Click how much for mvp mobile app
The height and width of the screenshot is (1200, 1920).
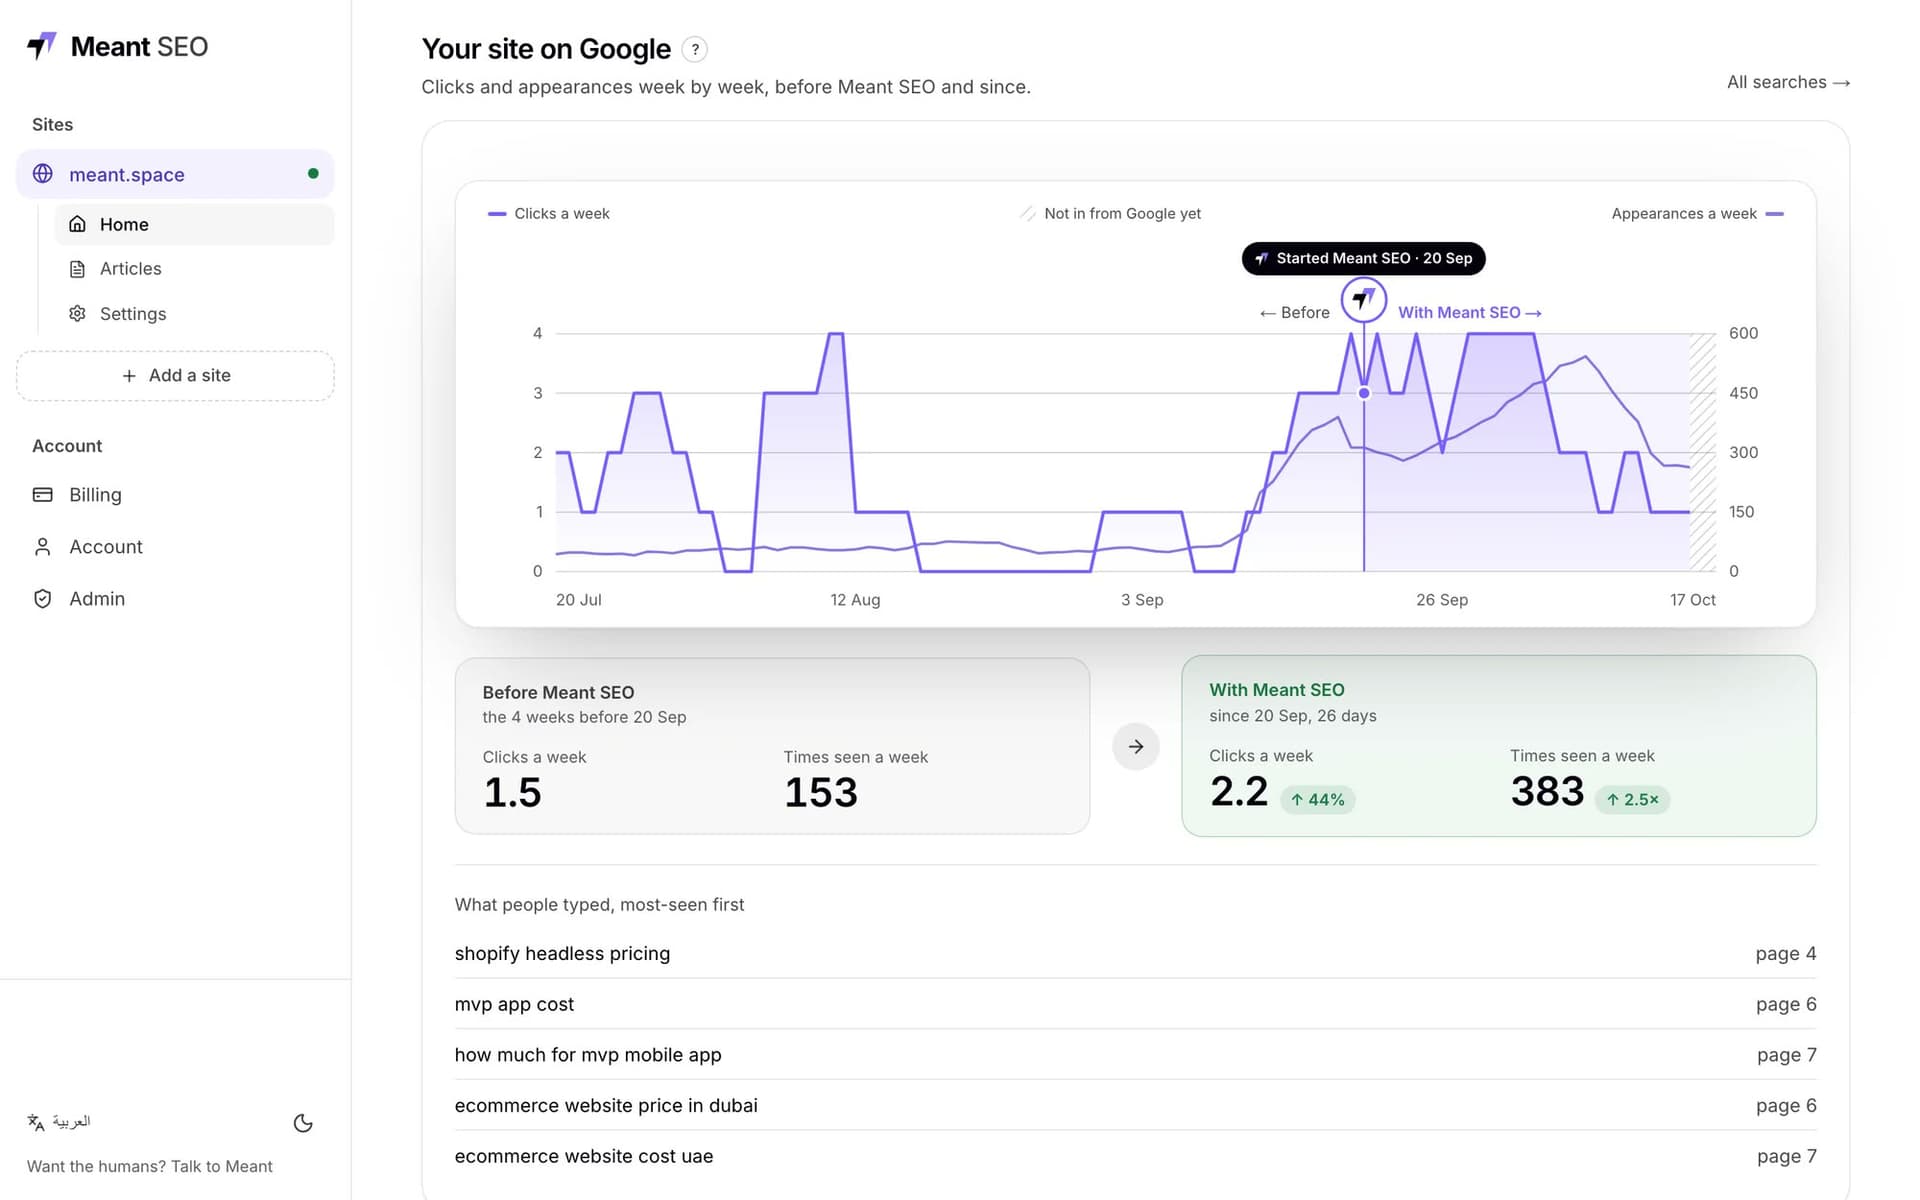click(x=1135, y=1055)
